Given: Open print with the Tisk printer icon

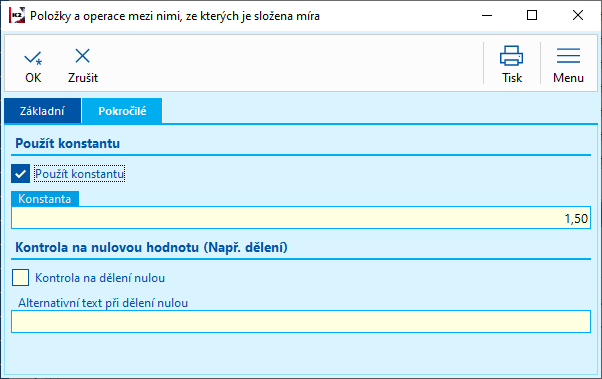Looking at the screenshot, I should [x=511, y=56].
